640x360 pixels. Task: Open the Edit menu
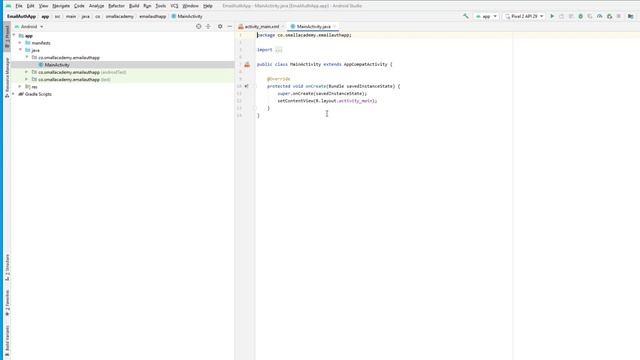point(31,6)
